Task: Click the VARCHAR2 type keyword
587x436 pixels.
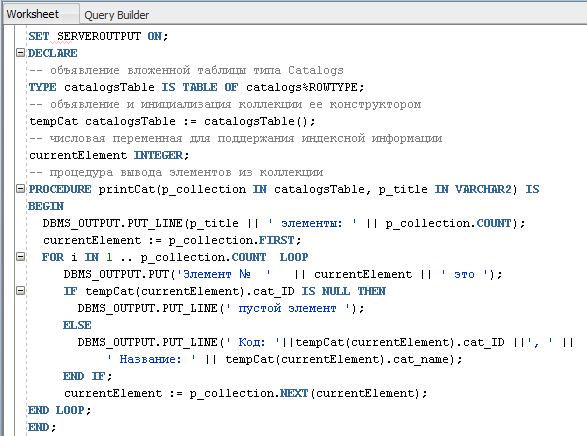Action: coord(483,189)
